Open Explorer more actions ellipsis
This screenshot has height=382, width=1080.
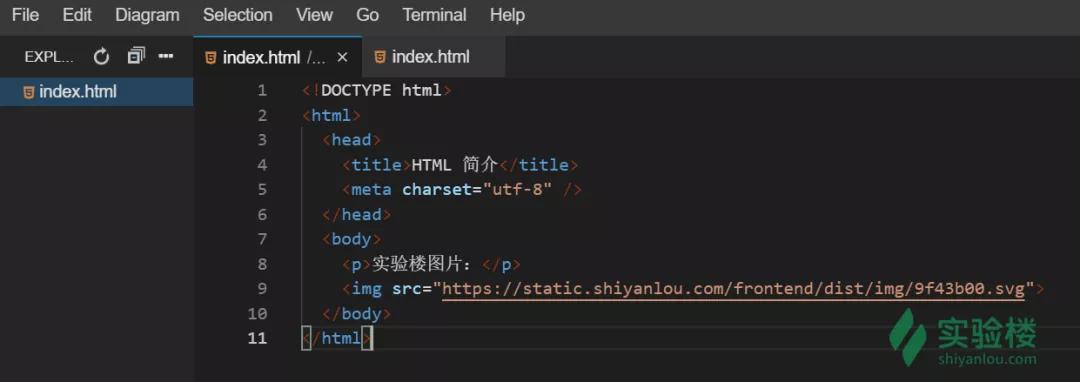pos(166,56)
